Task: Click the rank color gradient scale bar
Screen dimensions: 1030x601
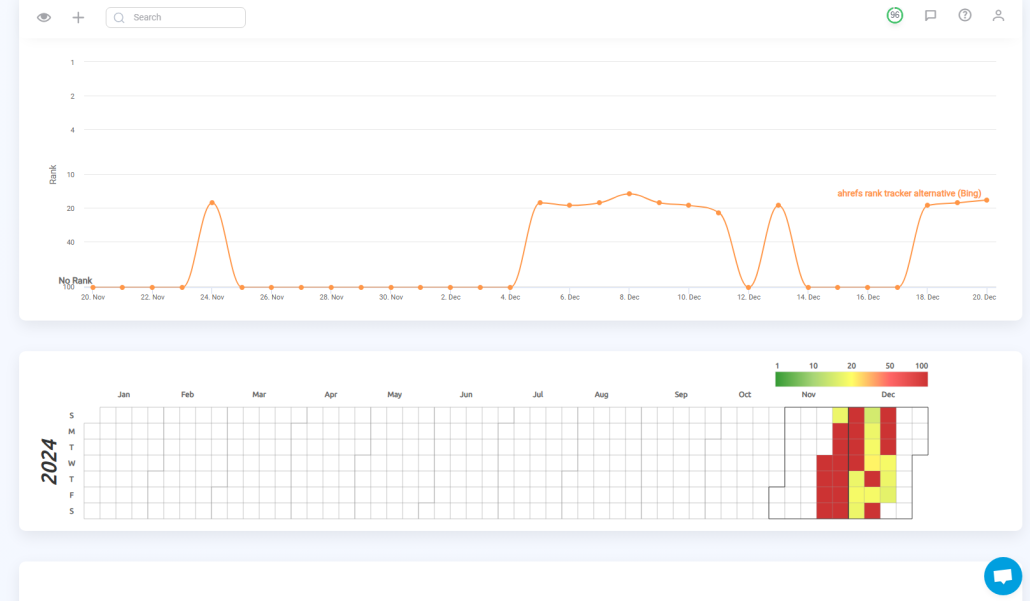Action: coord(851,379)
